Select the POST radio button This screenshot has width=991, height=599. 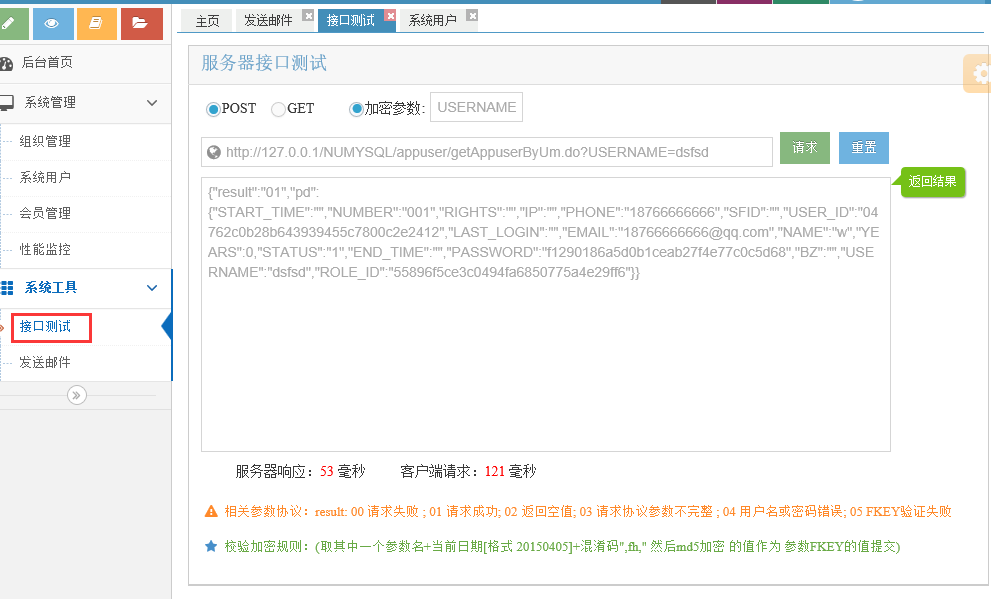pyautogui.click(x=213, y=109)
